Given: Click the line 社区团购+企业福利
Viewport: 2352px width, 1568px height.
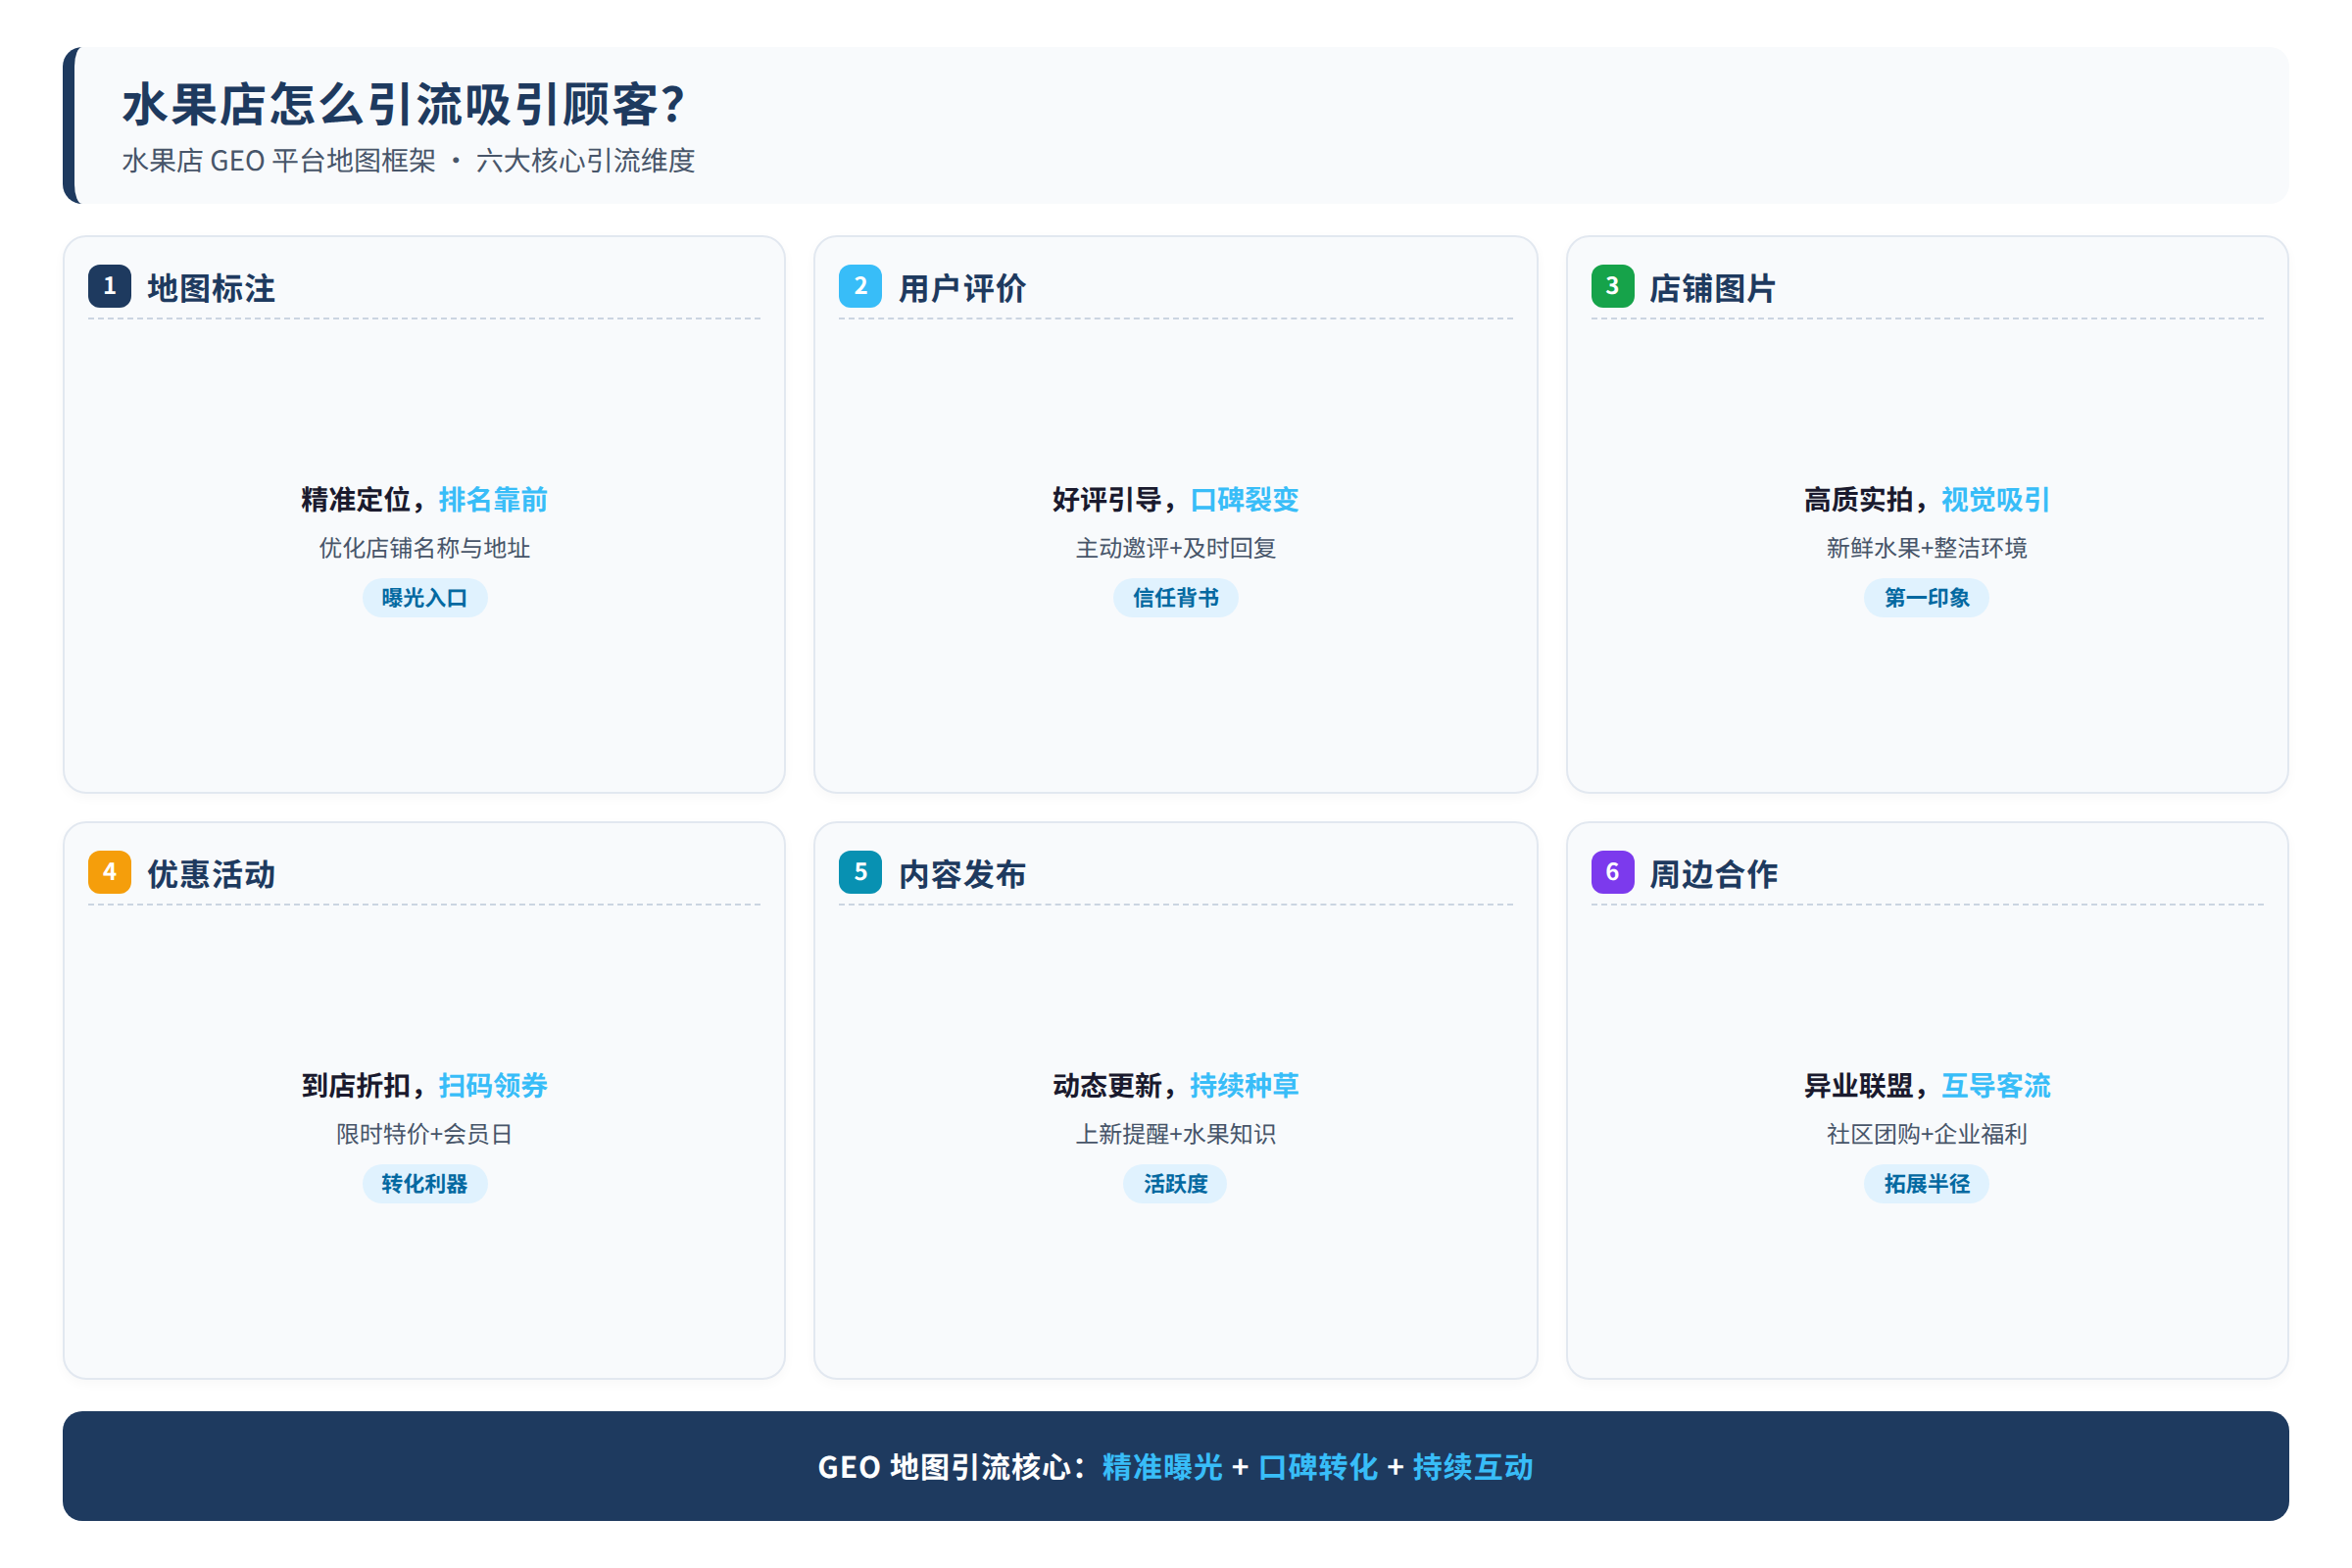Looking at the screenshot, I should pos(1926,1134).
